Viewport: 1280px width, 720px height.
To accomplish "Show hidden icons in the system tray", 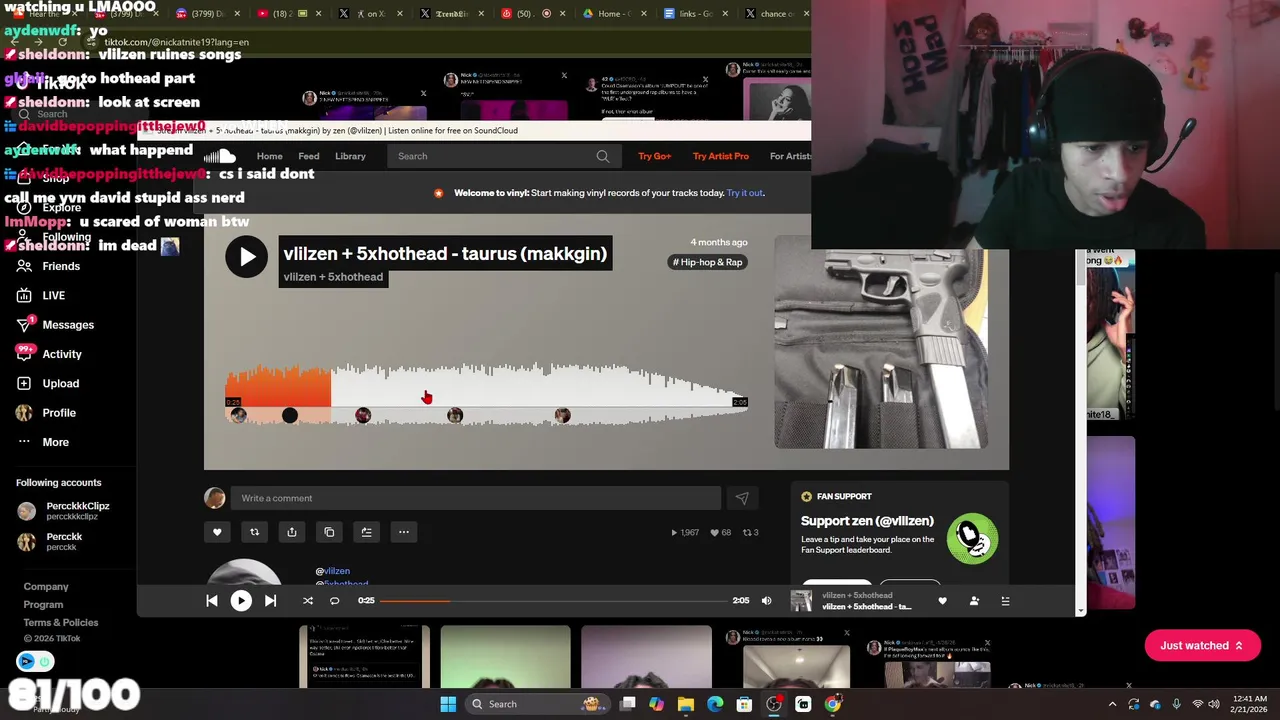I will point(1112,704).
